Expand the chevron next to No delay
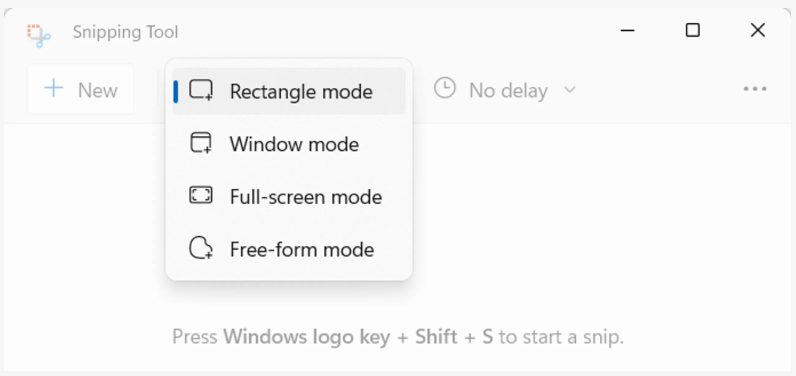 [570, 90]
